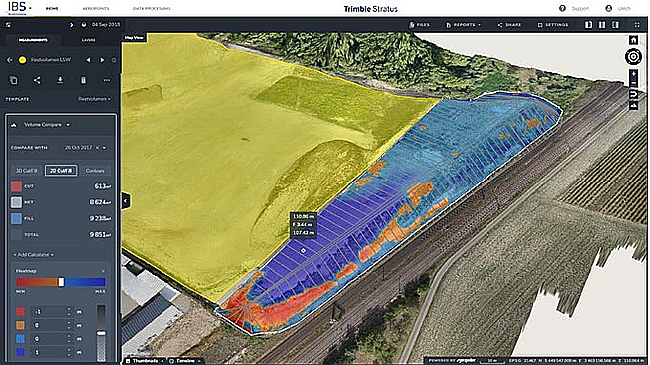Click the Add Calculator button
This screenshot has height=365, width=650.
click(34, 255)
